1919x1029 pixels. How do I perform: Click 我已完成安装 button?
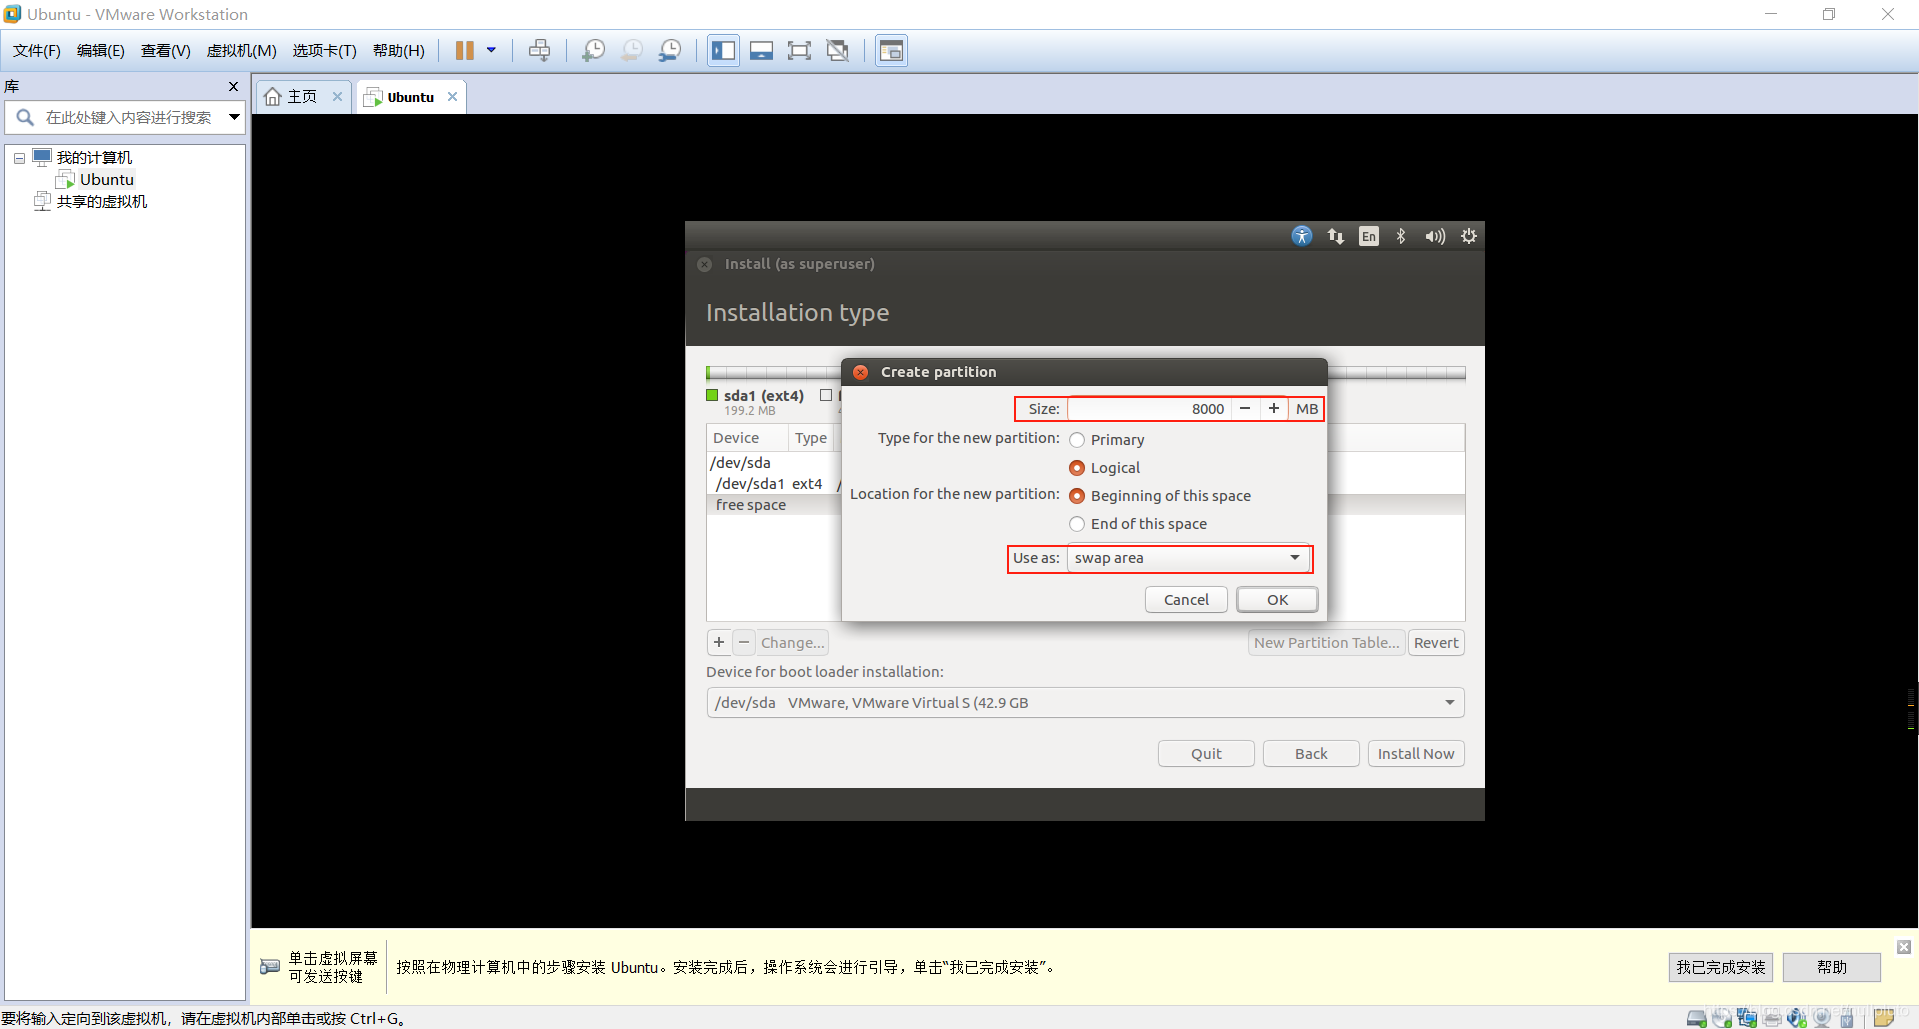(x=1720, y=968)
